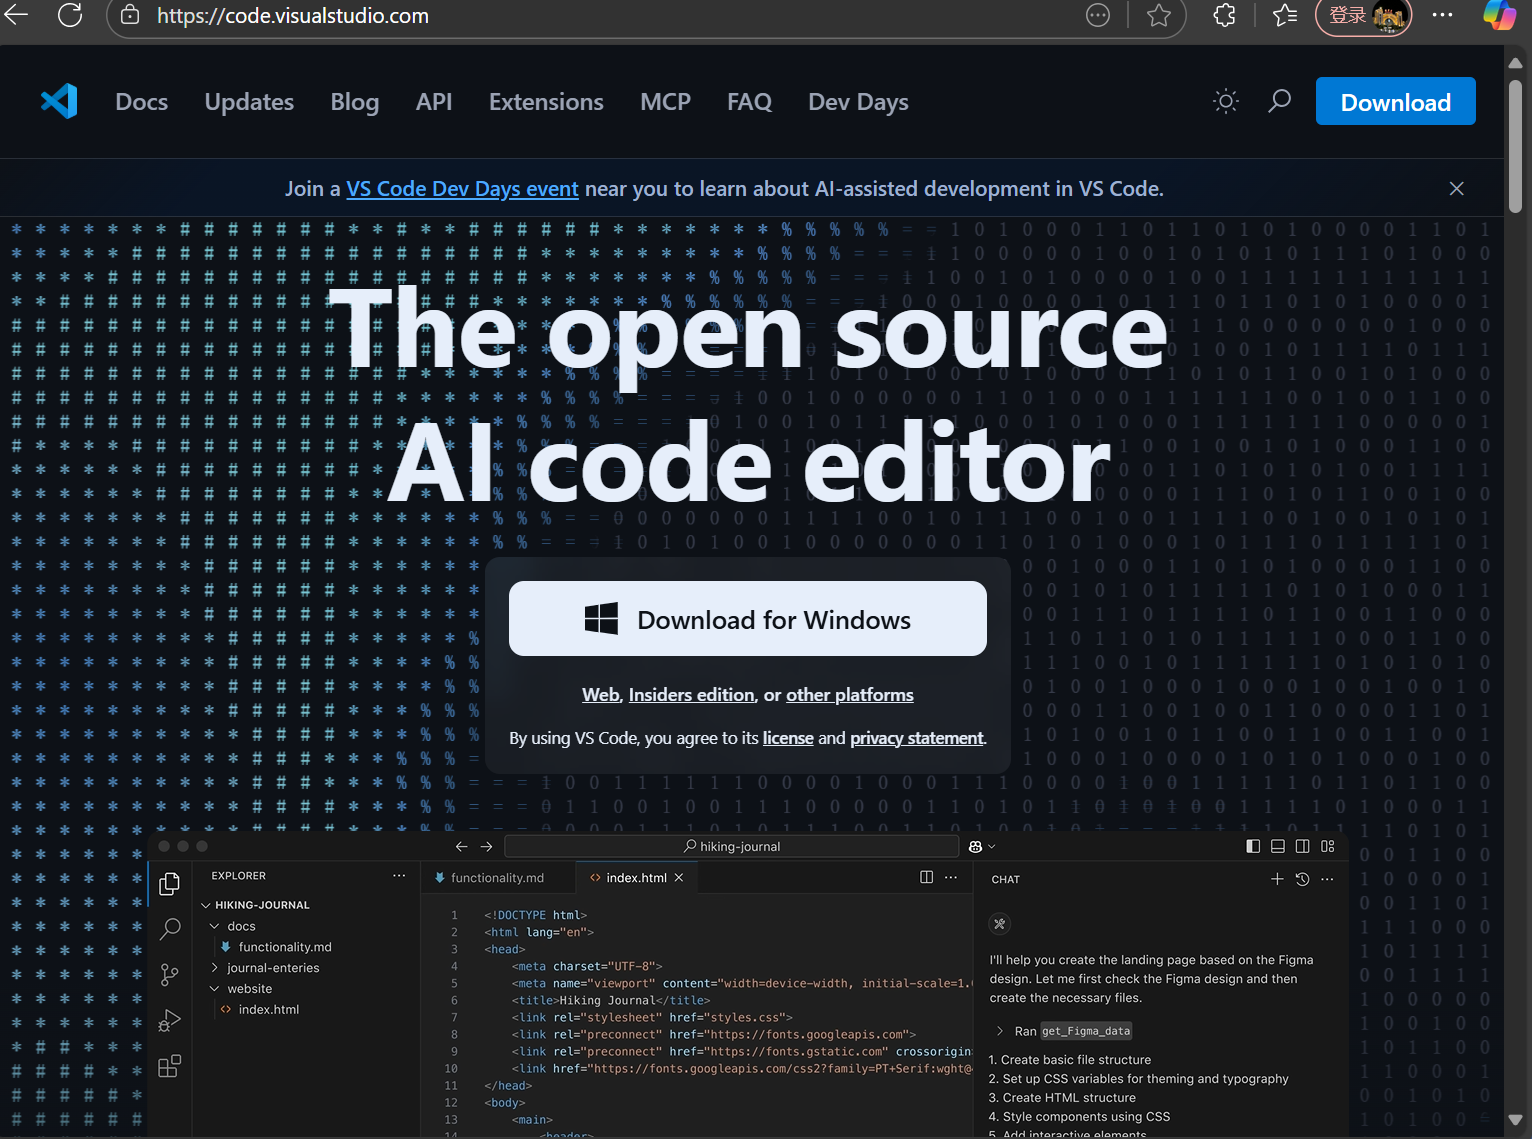Switch to index.html editor tab
The height and width of the screenshot is (1139, 1532).
(636, 878)
